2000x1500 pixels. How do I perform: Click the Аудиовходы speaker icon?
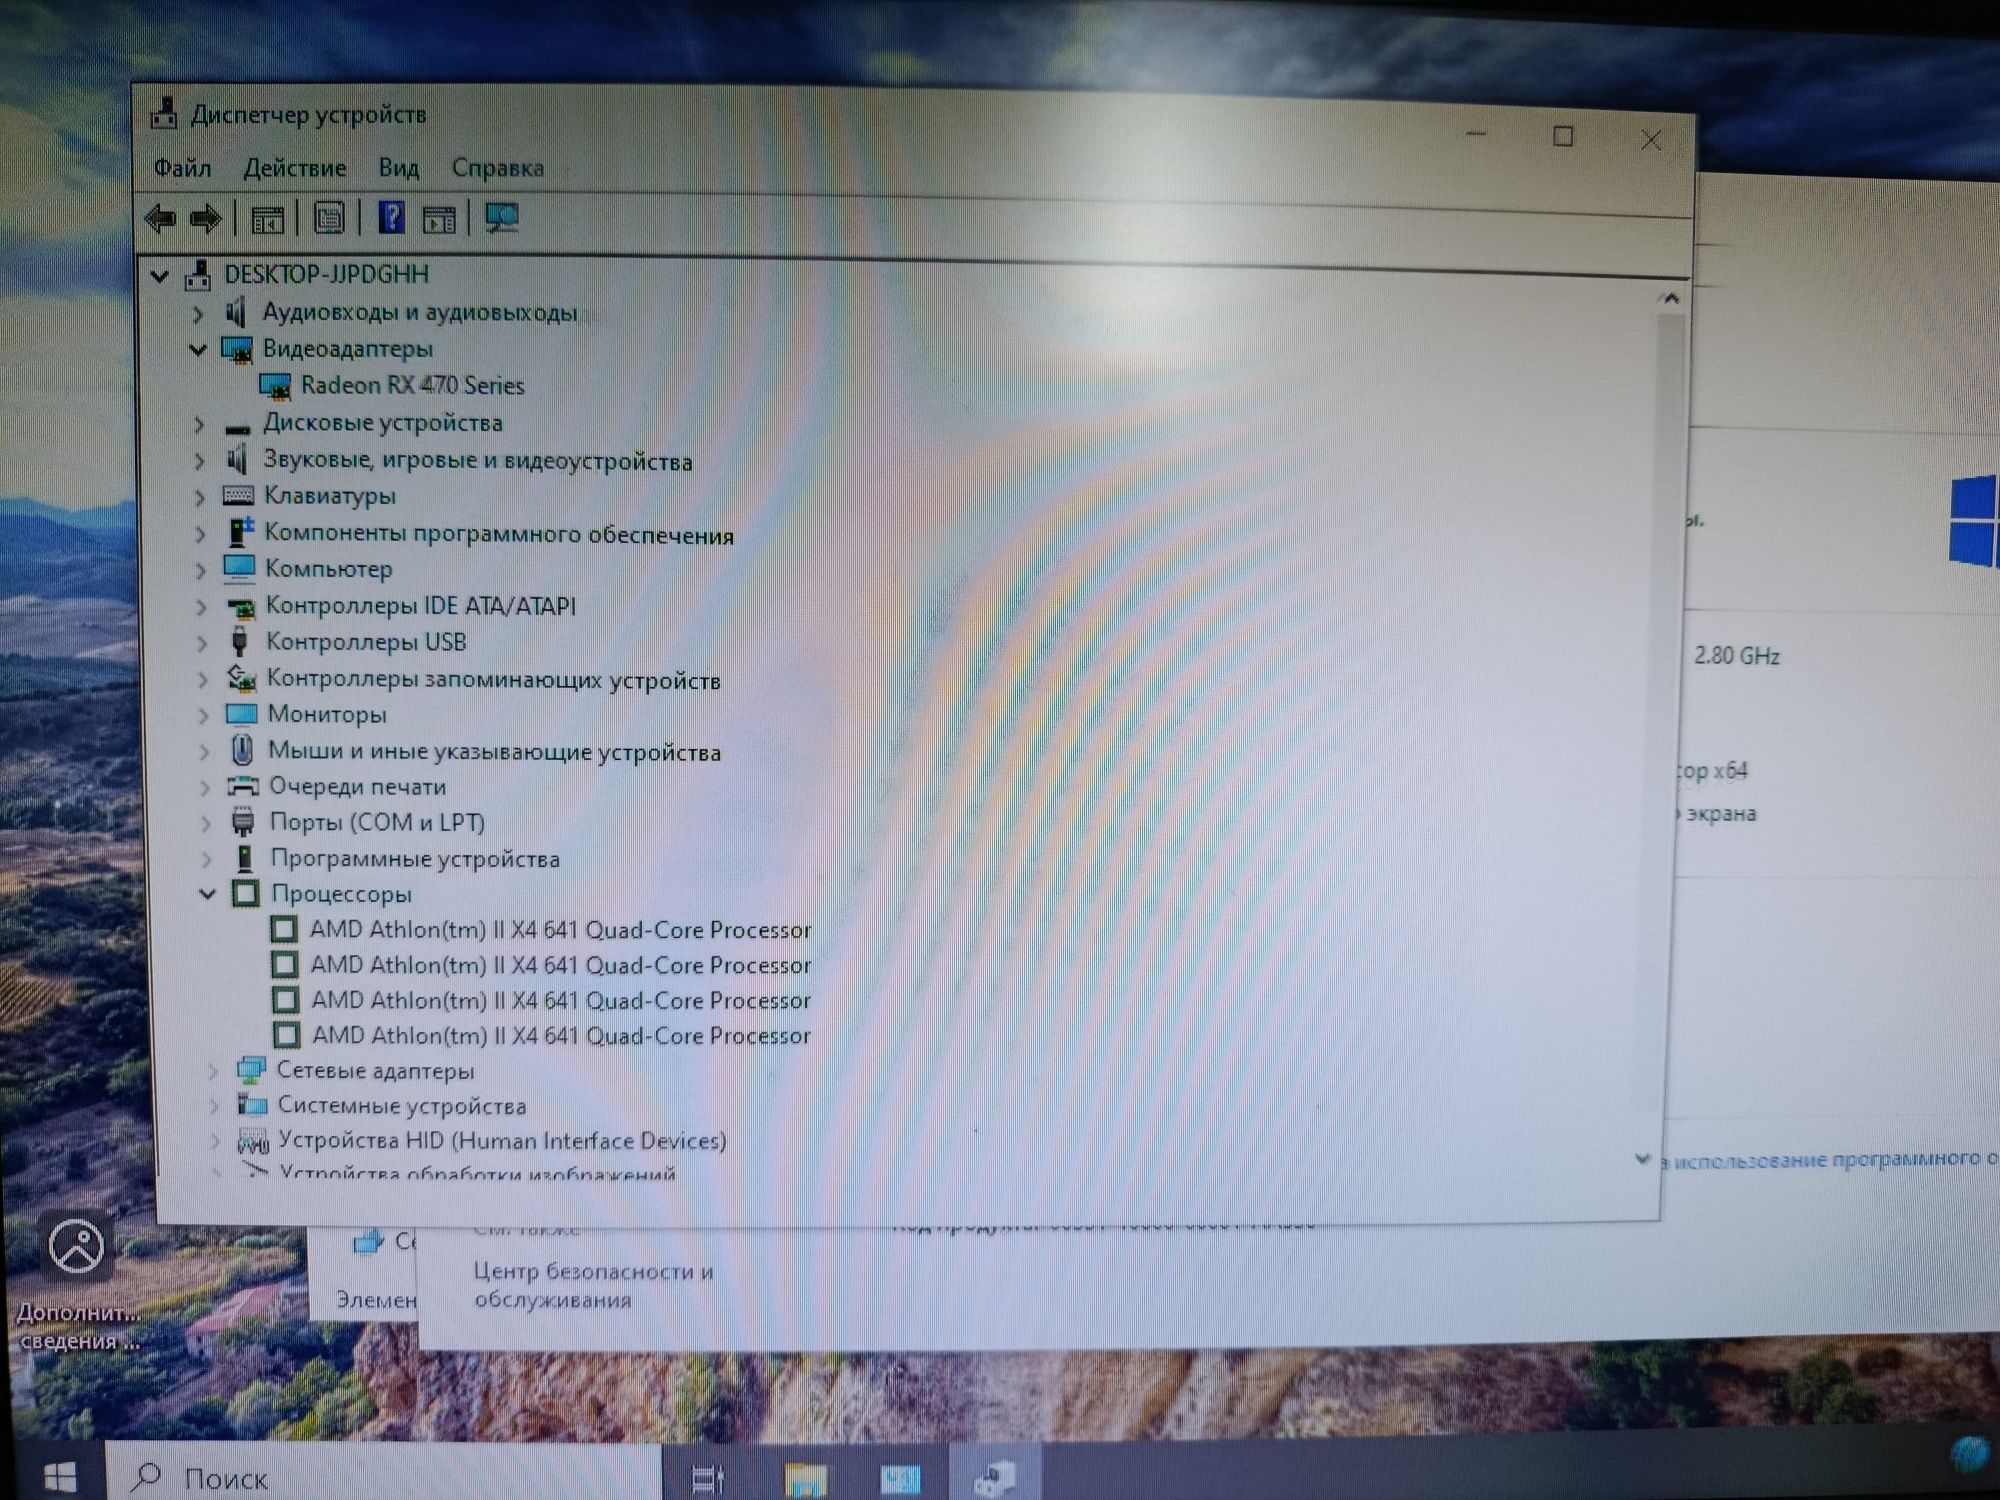236,312
